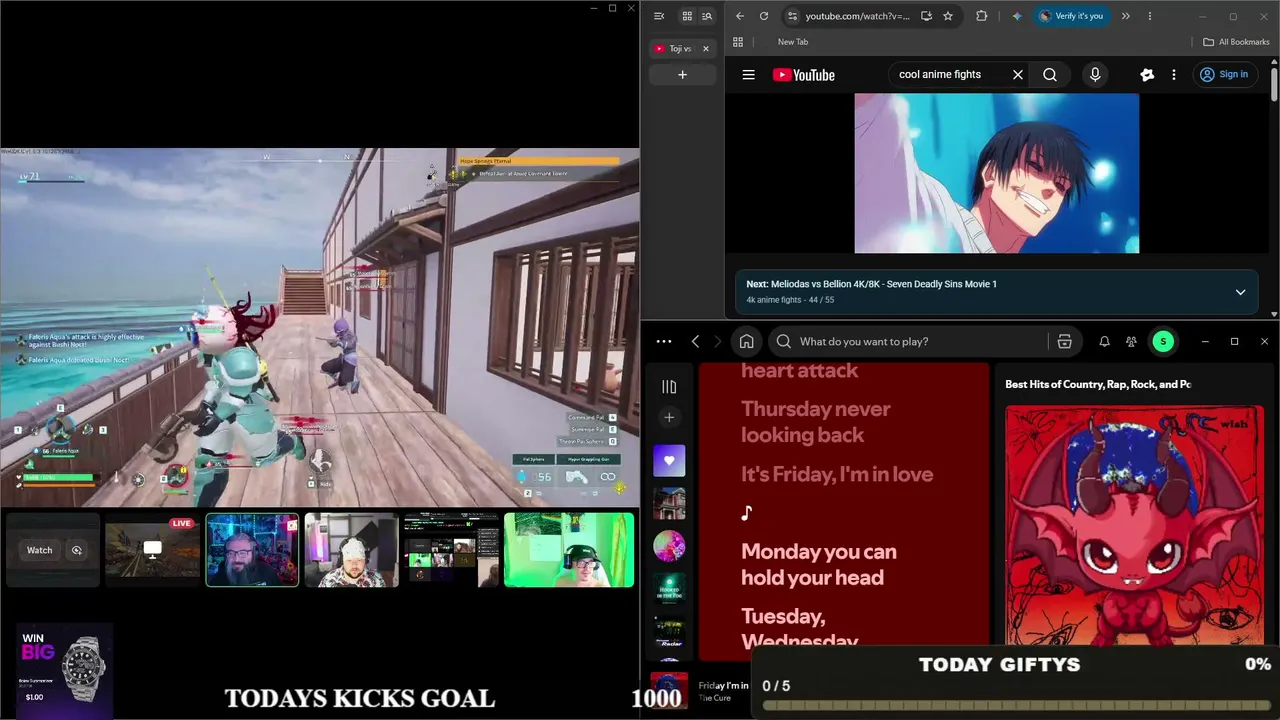Screen dimensions: 1280x720
Task: Reload the YouTube page
Action: 764,16
